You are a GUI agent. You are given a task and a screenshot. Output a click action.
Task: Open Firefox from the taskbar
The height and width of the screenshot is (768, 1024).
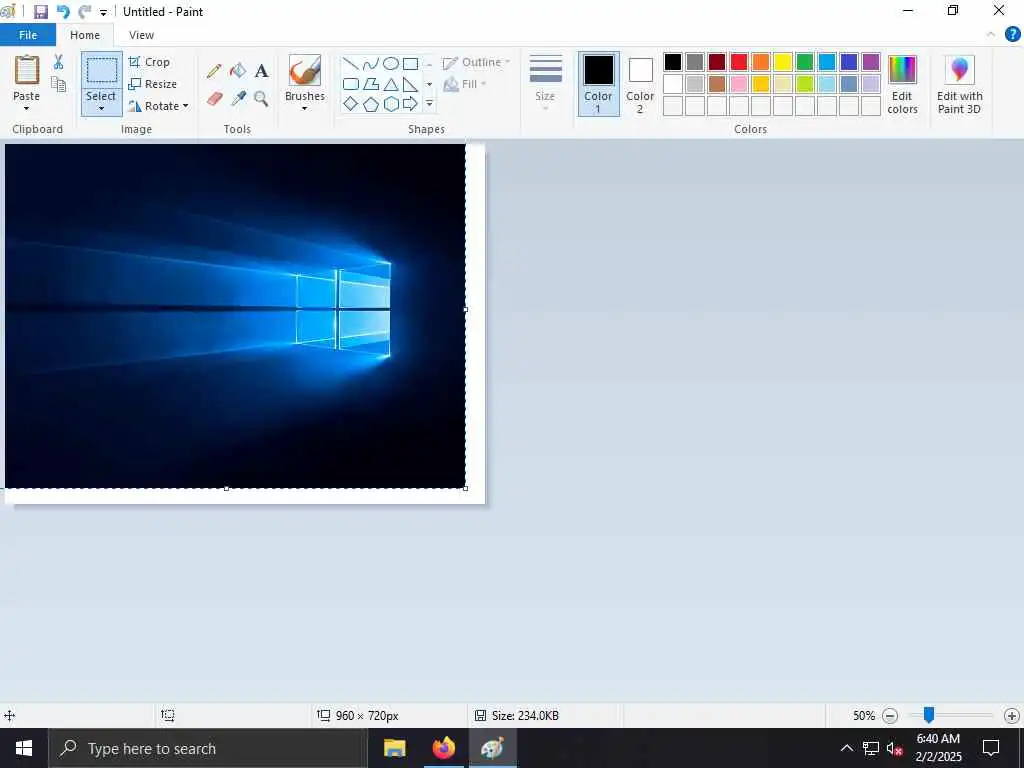coord(443,748)
